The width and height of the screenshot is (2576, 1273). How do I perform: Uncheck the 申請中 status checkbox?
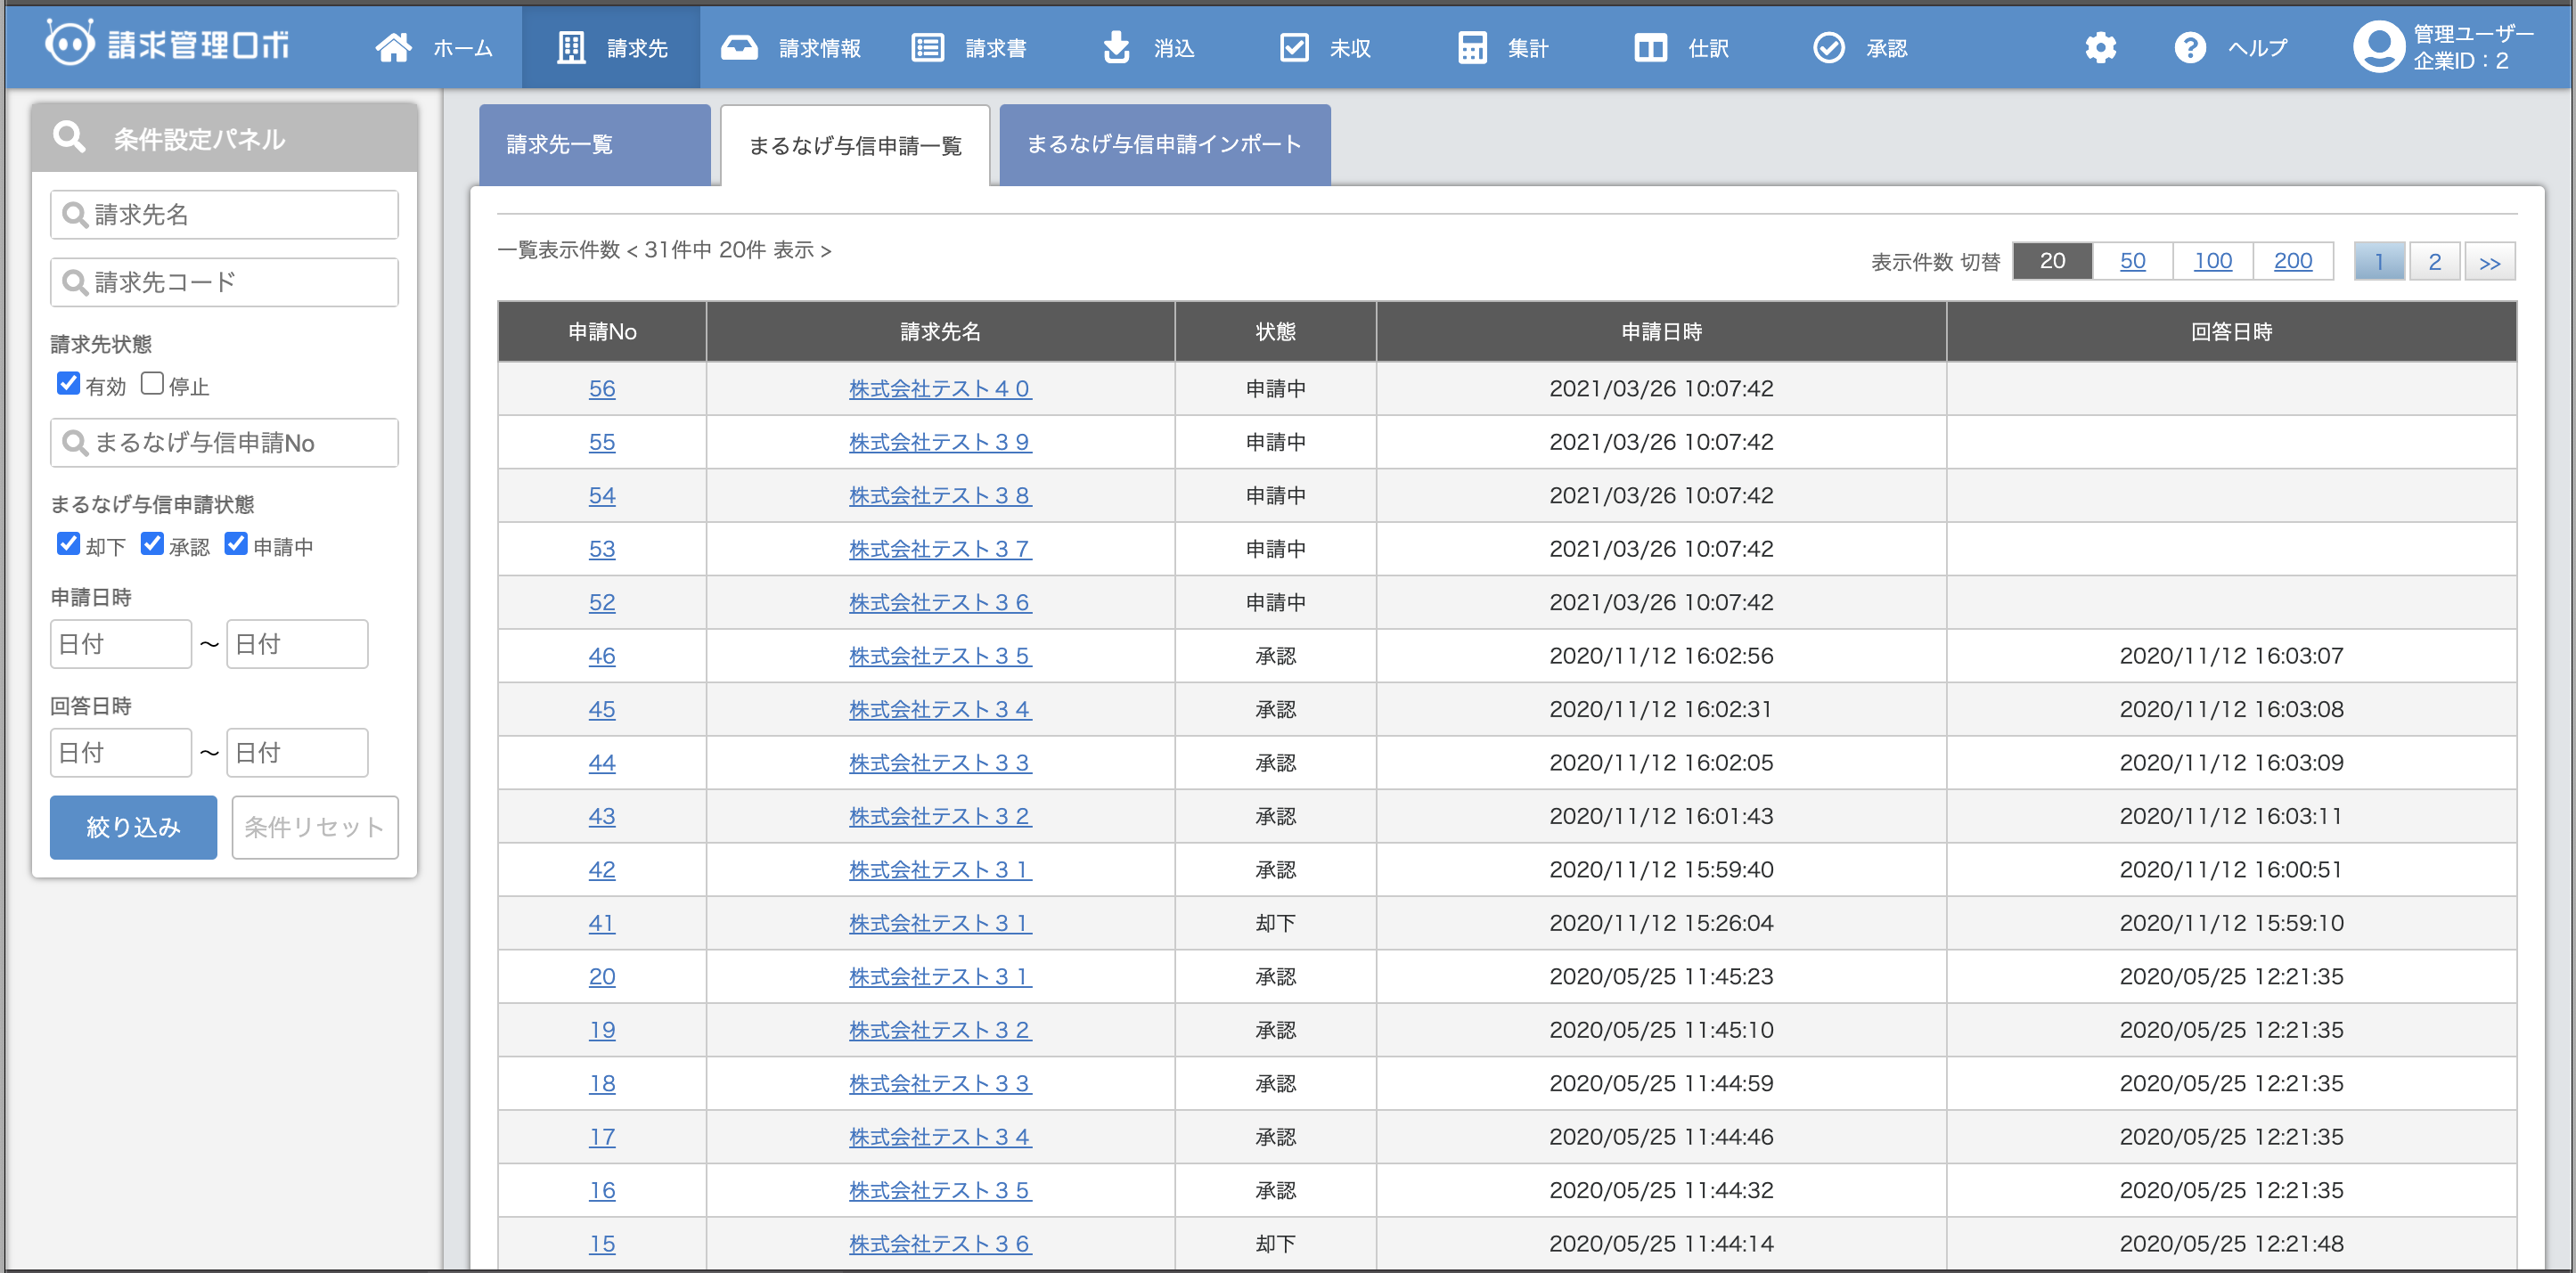click(236, 544)
